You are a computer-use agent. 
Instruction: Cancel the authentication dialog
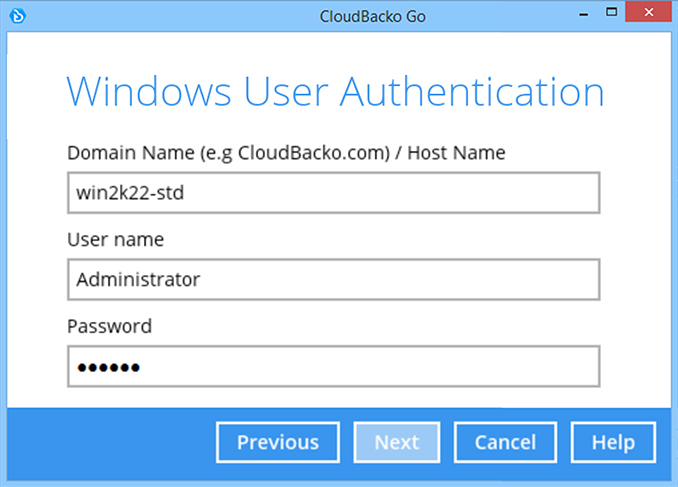click(x=505, y=442)
